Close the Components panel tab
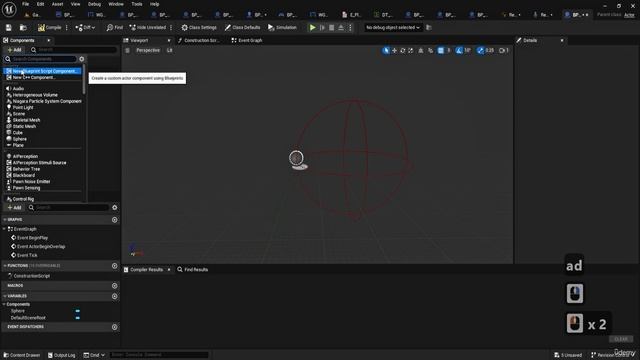640x360 pixels. click(x=49, y=40)
